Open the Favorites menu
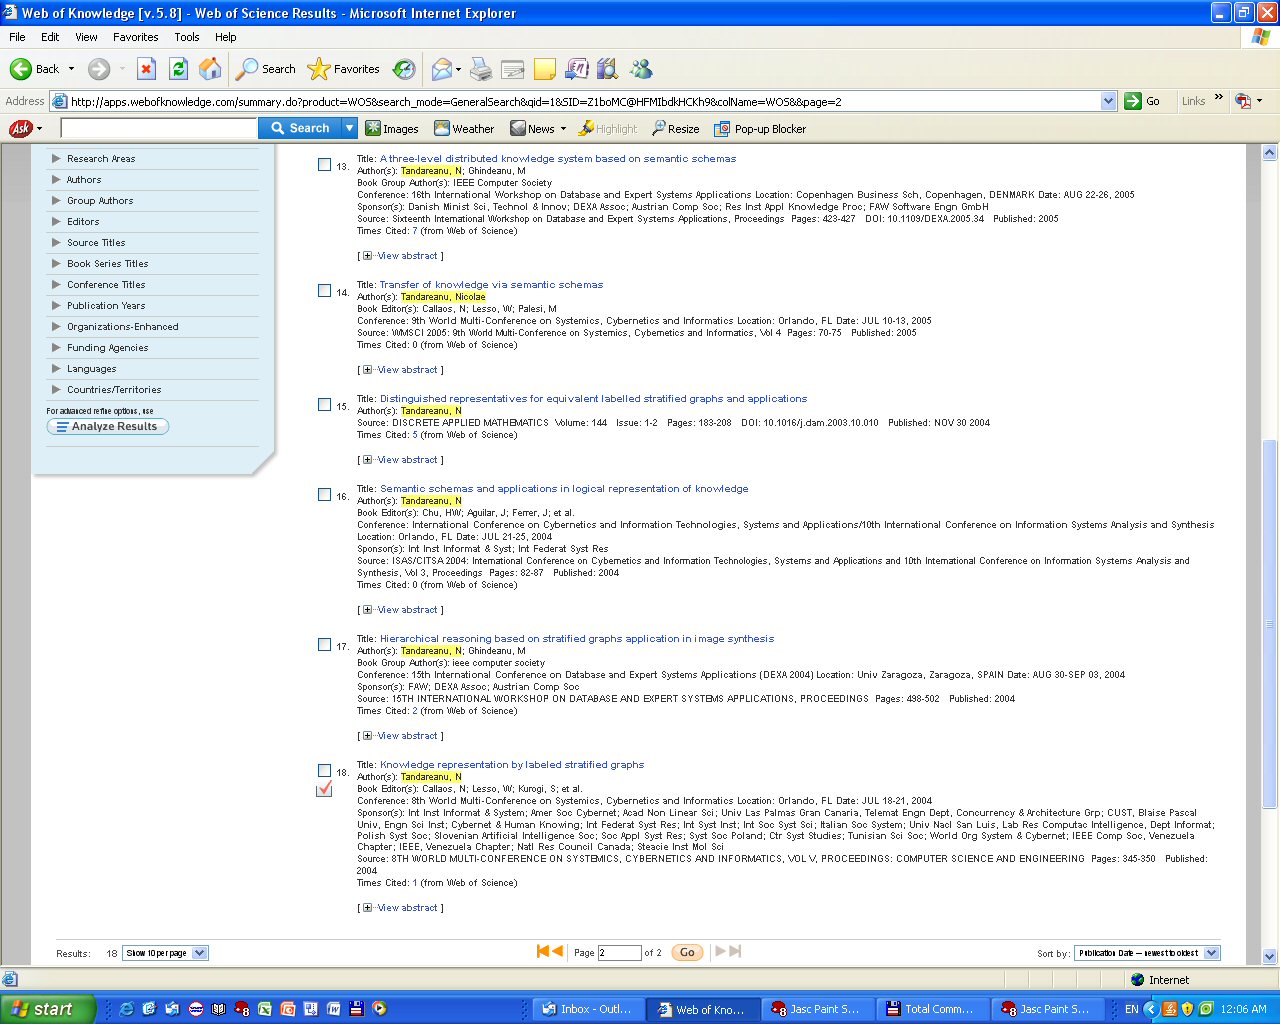1280x1024 pixels. pyautogui.click(x=136, y=37)
